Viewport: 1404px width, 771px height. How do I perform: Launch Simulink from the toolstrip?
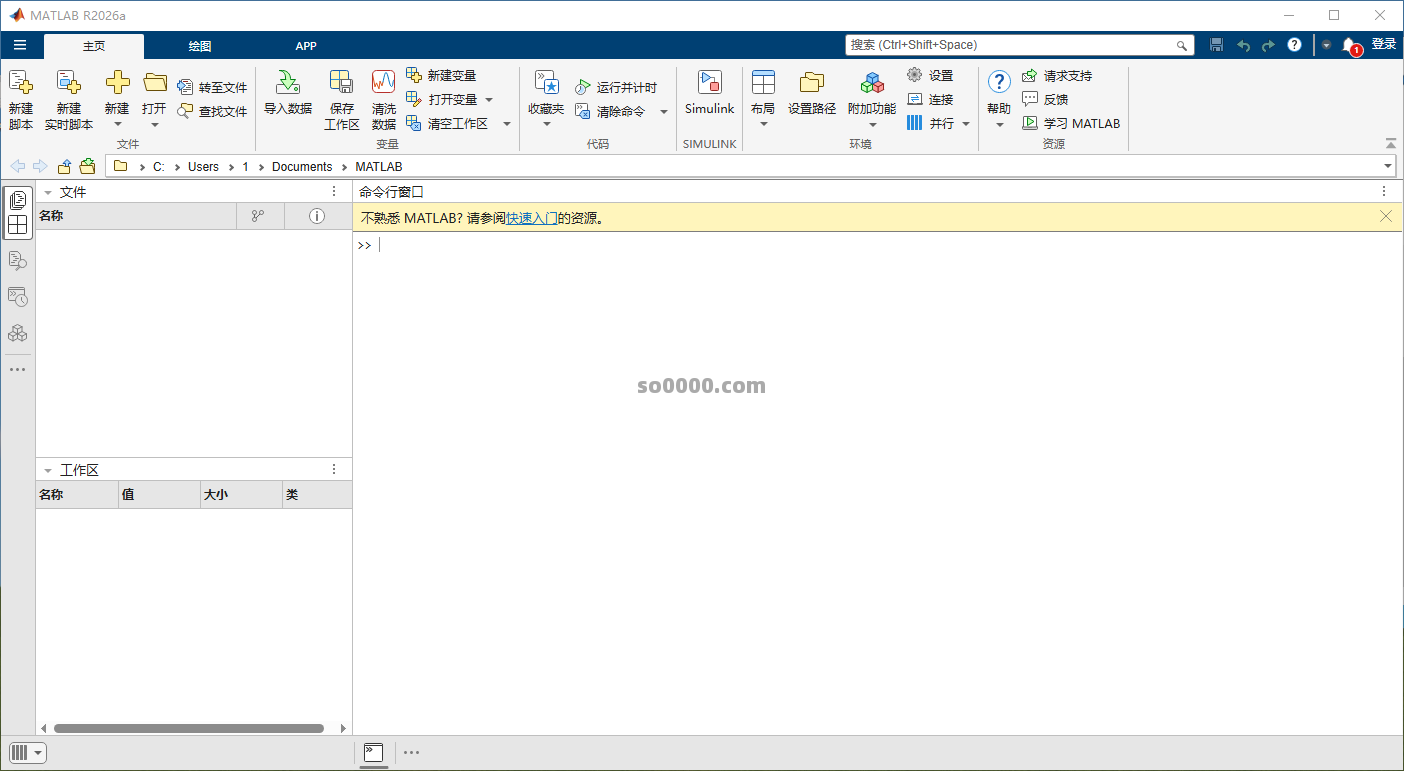pos(710,93)
